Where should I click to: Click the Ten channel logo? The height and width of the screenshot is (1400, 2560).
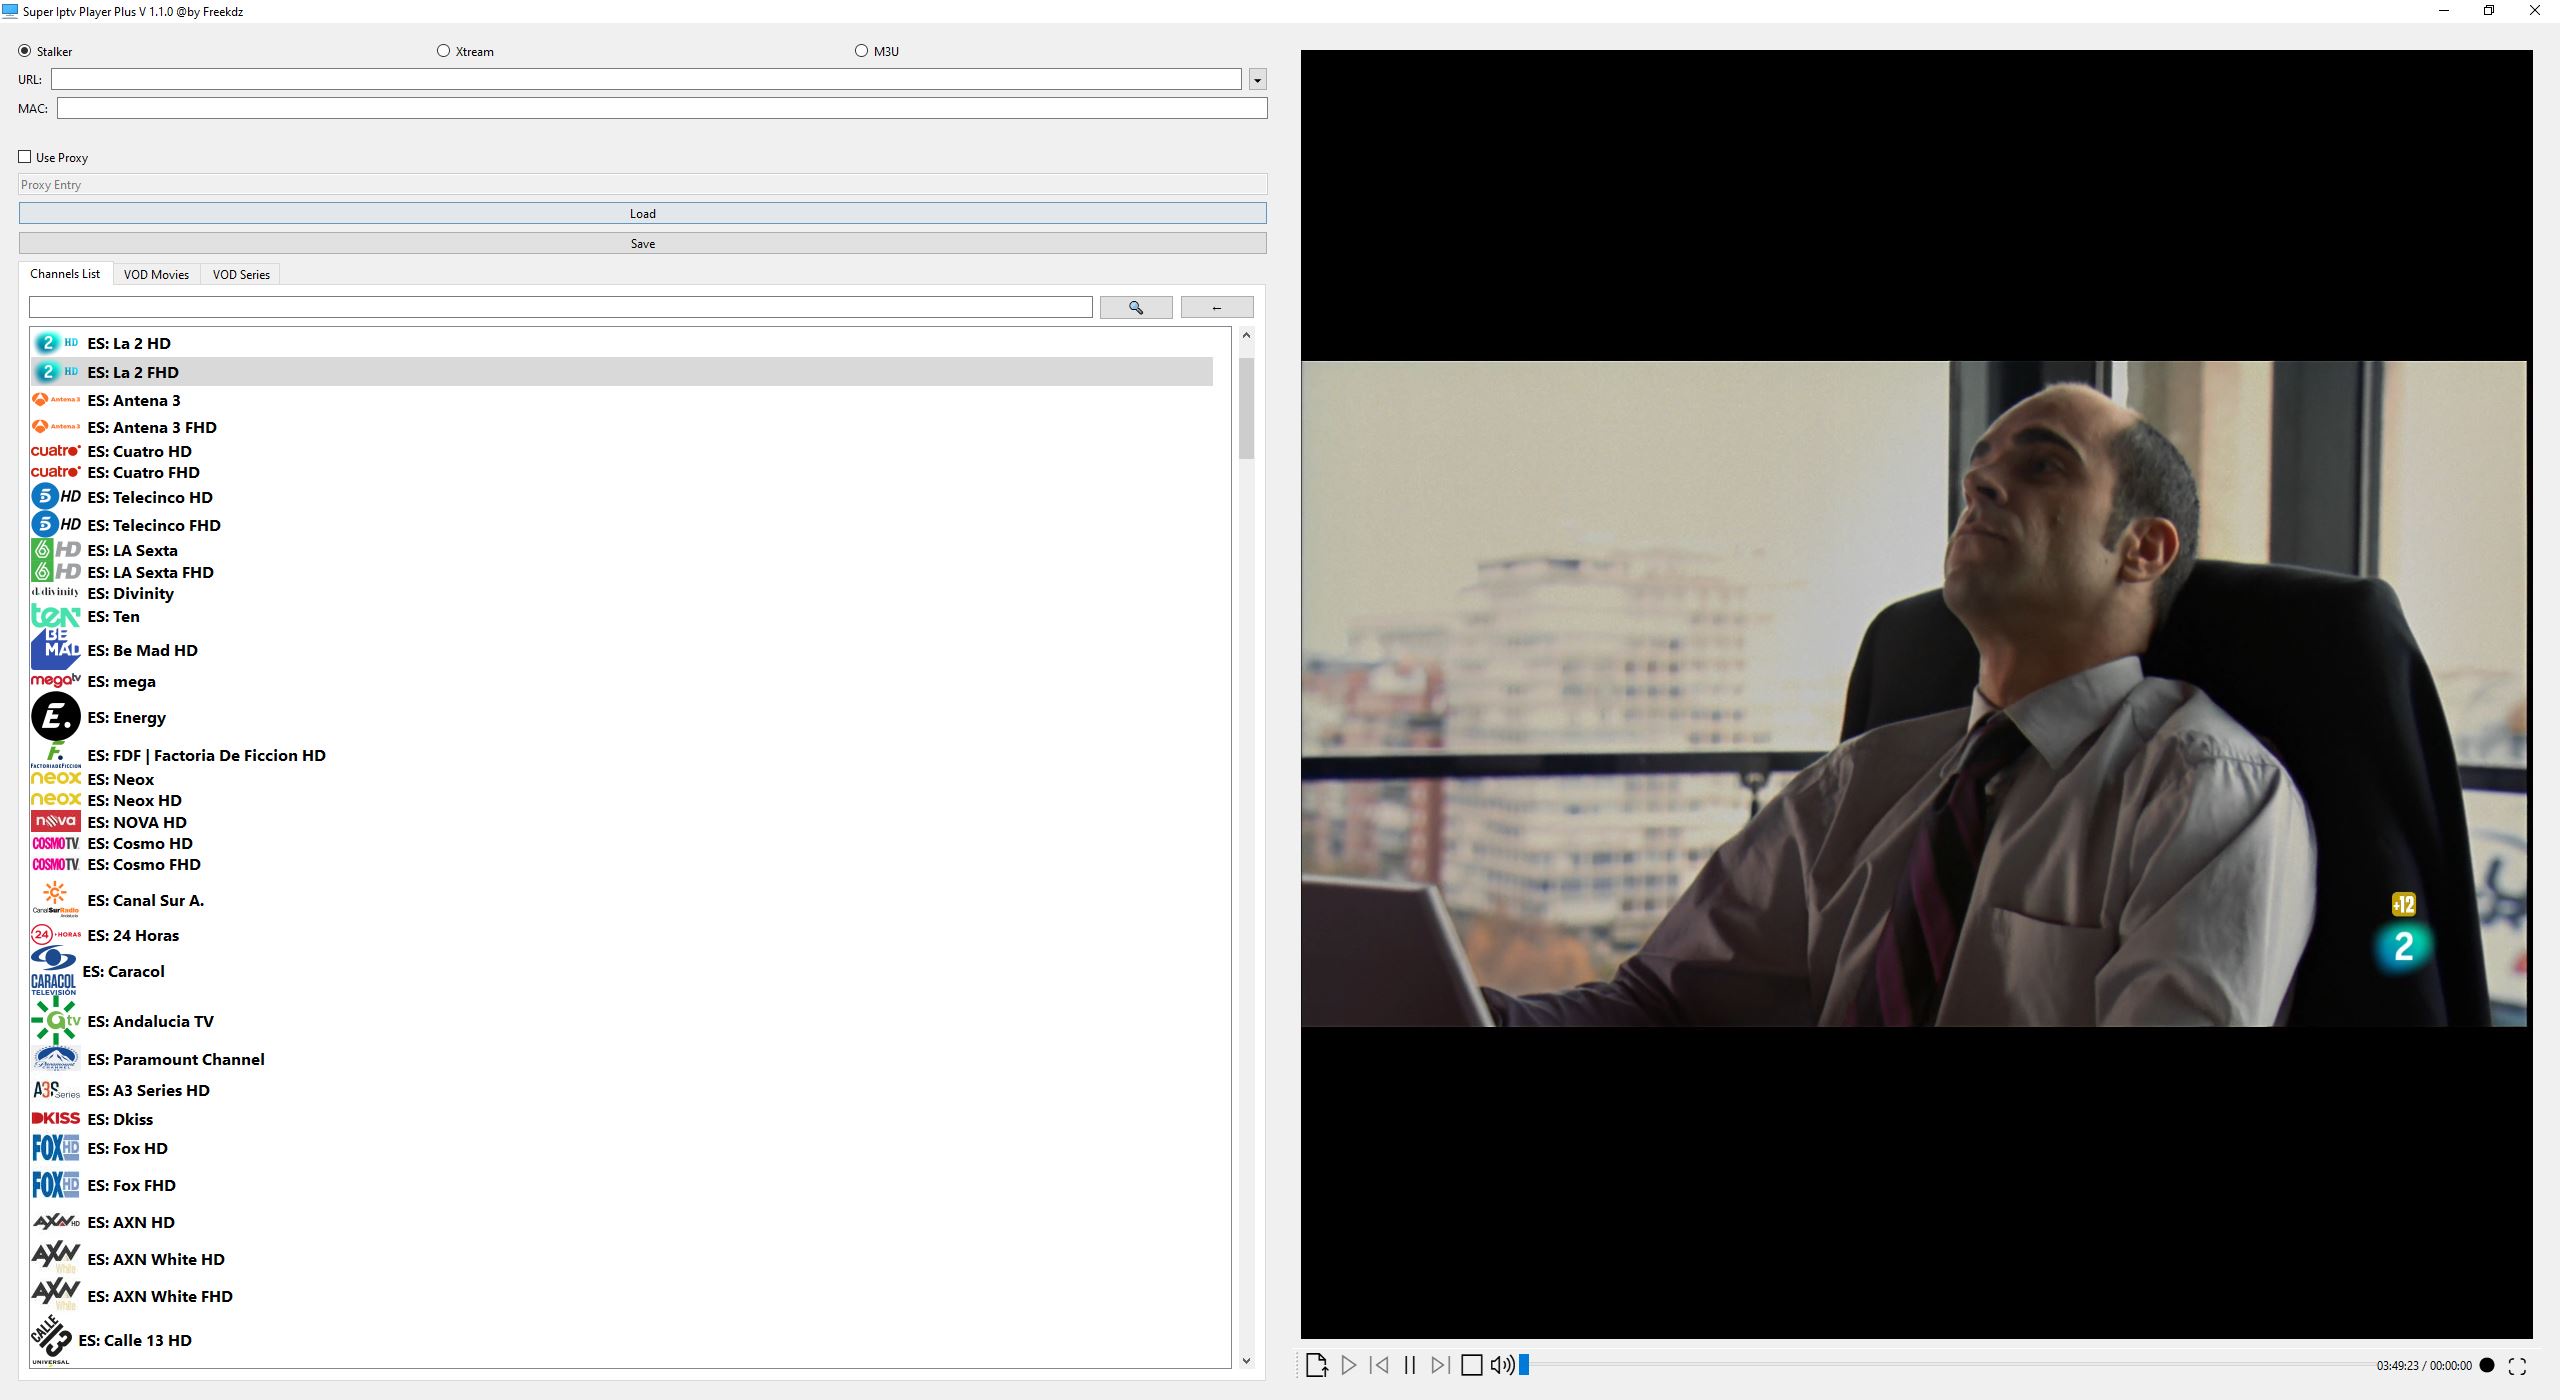56,616
